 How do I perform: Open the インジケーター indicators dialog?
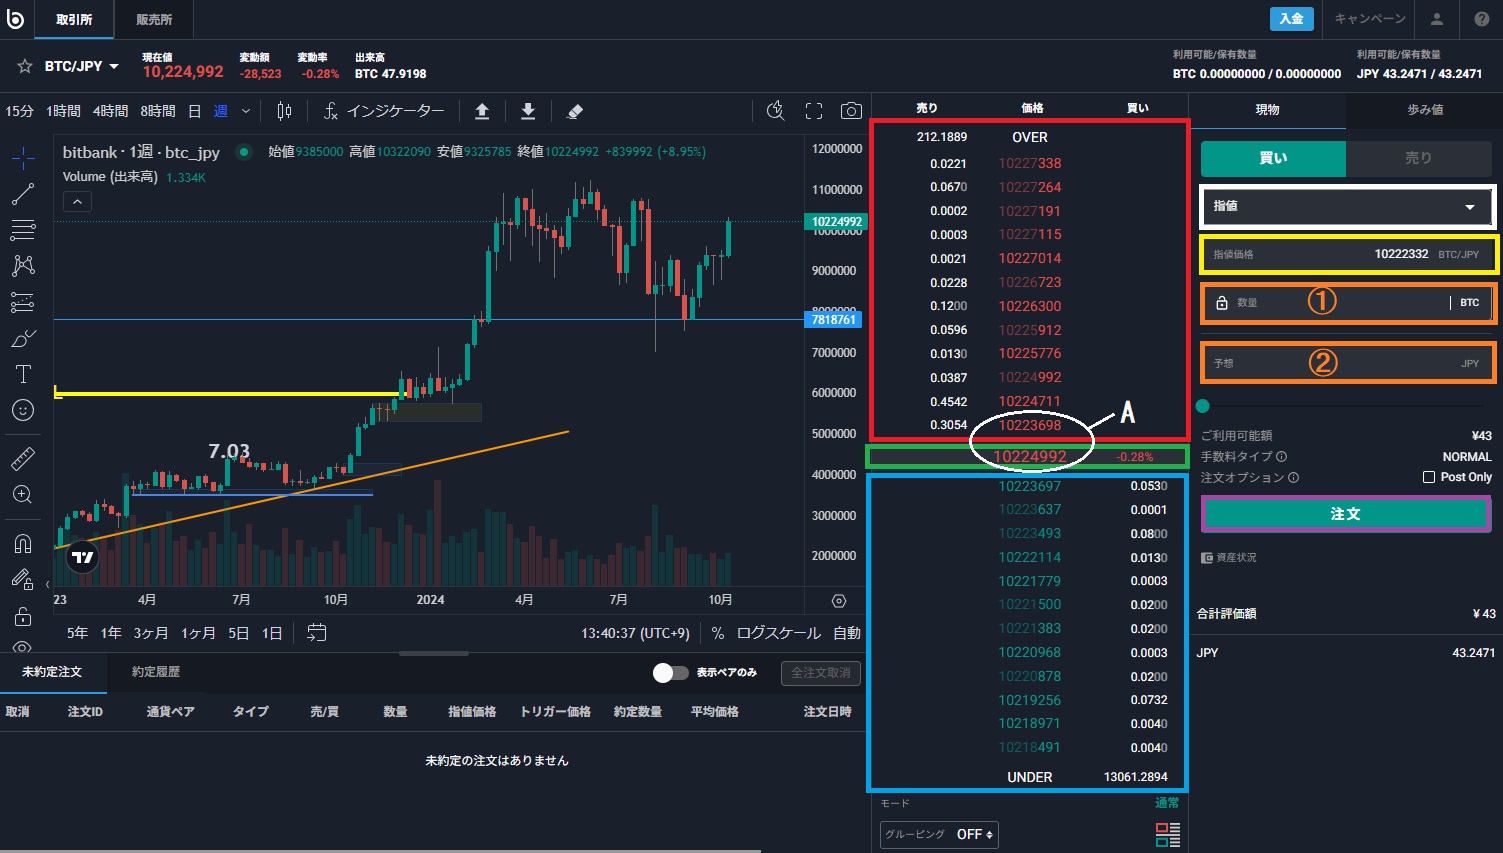pyautogui.click(x=384, y=111)
